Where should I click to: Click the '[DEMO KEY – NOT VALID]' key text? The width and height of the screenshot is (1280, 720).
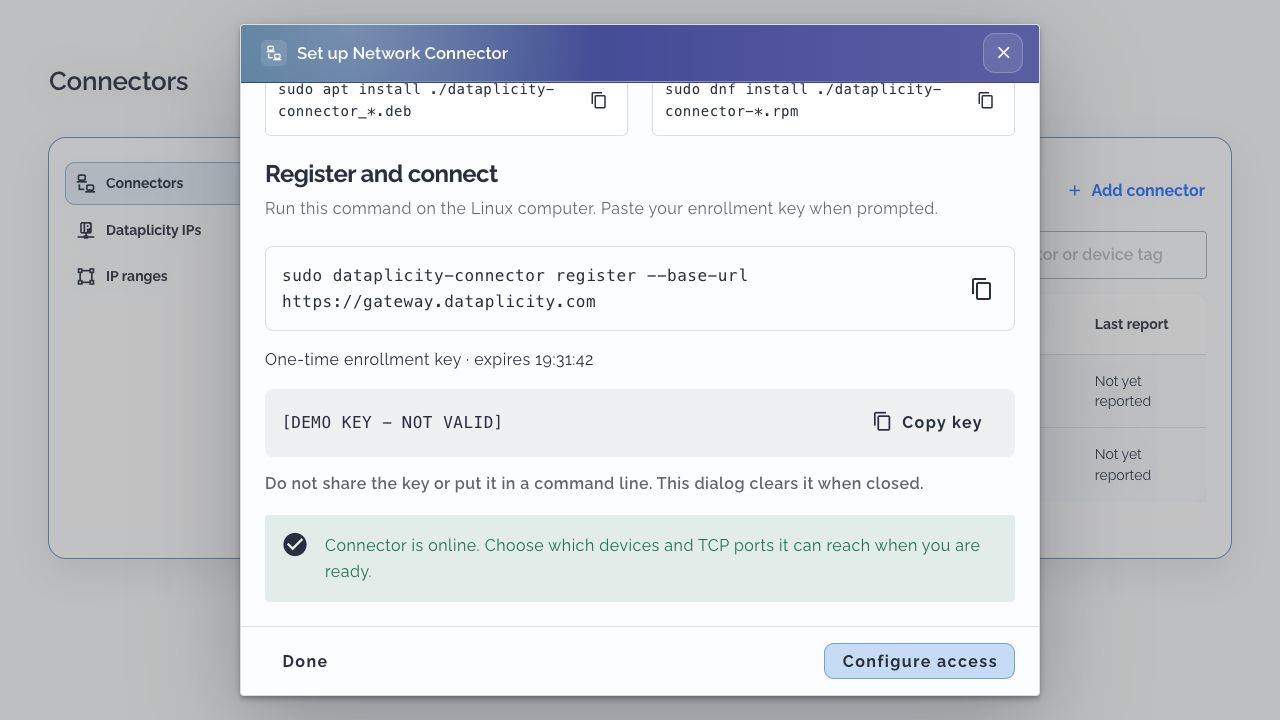point(392,422)
